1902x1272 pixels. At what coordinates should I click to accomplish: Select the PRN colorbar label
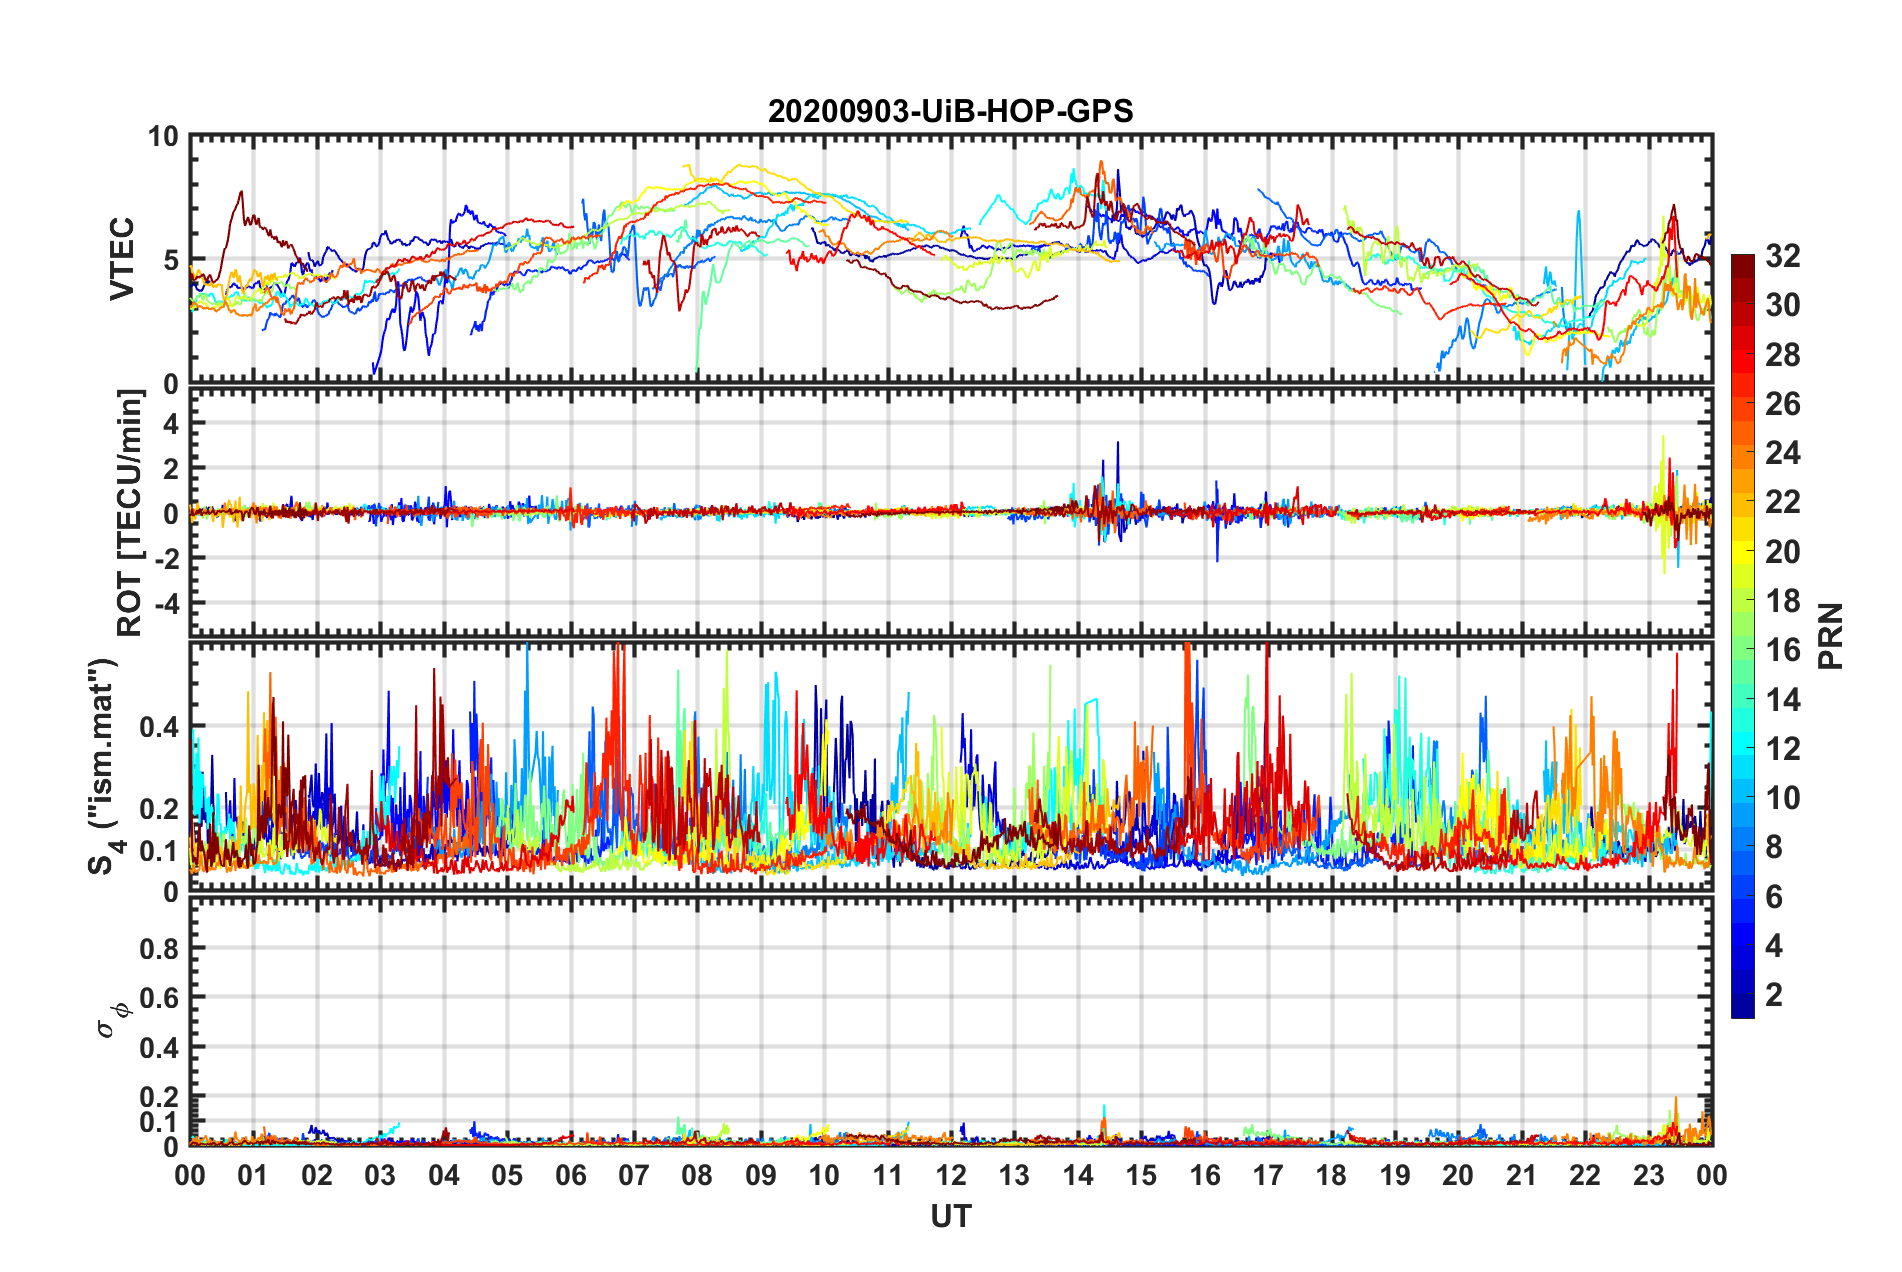coord(1830,636)
